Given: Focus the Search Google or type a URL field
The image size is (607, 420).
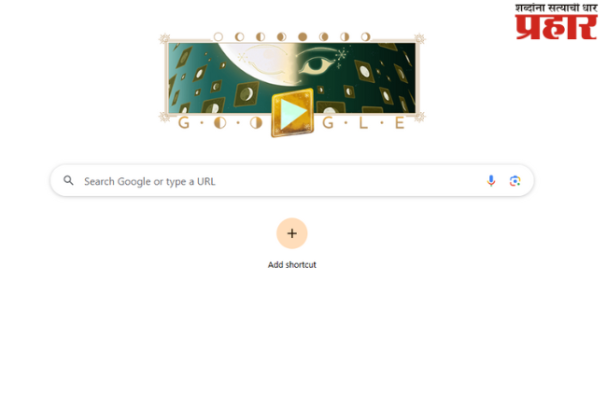Looking at the screenshot, I should click(x=292, y=181).
